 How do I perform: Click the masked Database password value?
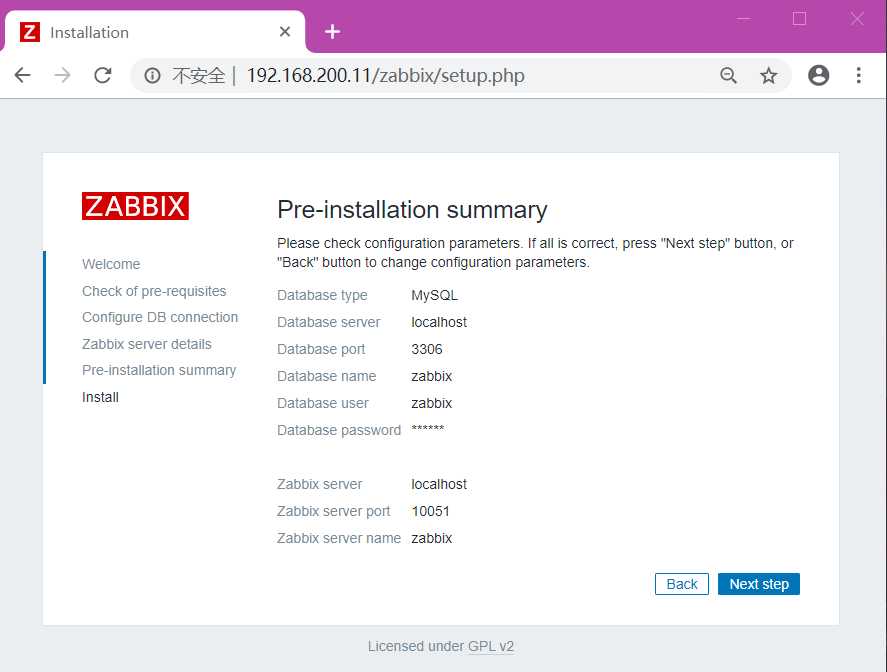[428, 429]
